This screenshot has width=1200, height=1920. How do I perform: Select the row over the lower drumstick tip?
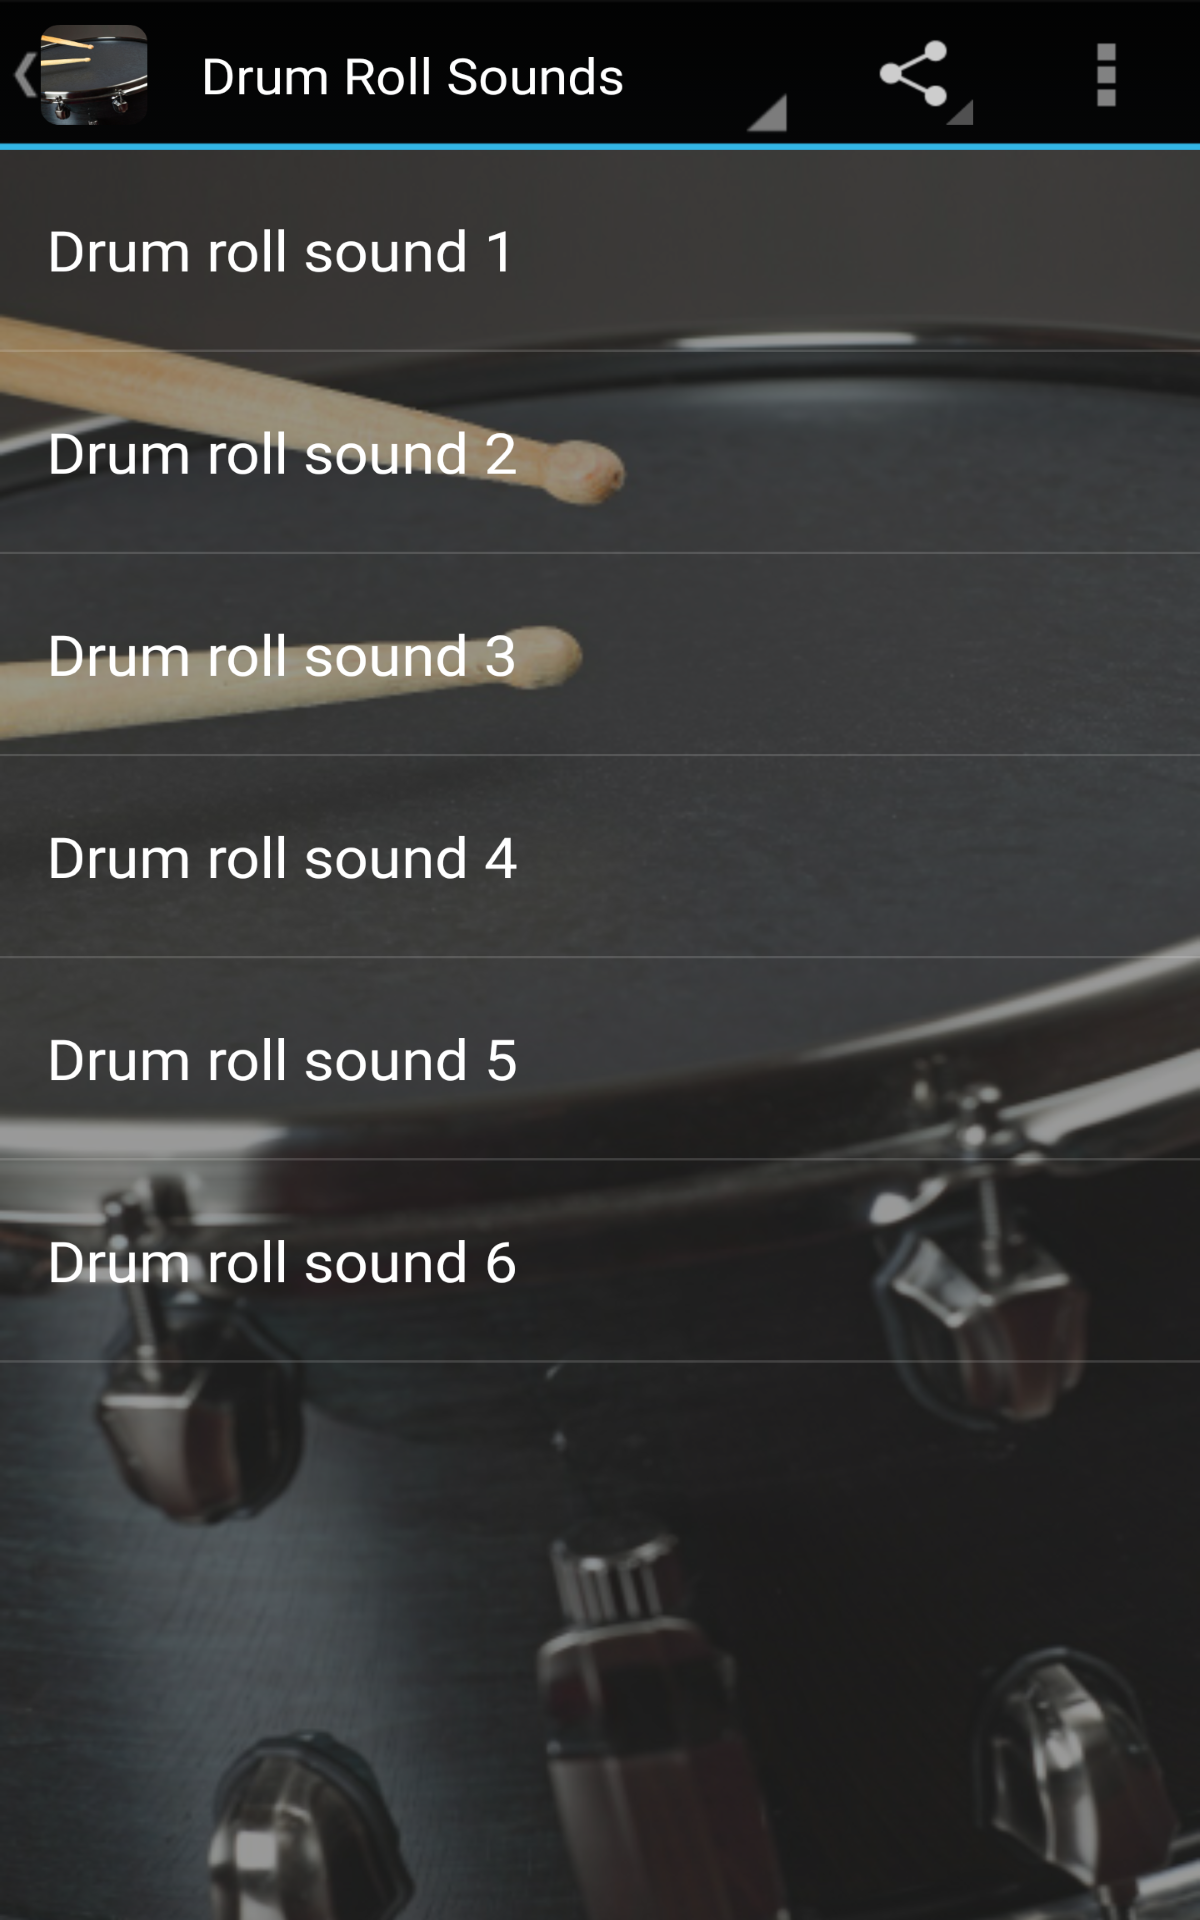click(x=600, y=655)
